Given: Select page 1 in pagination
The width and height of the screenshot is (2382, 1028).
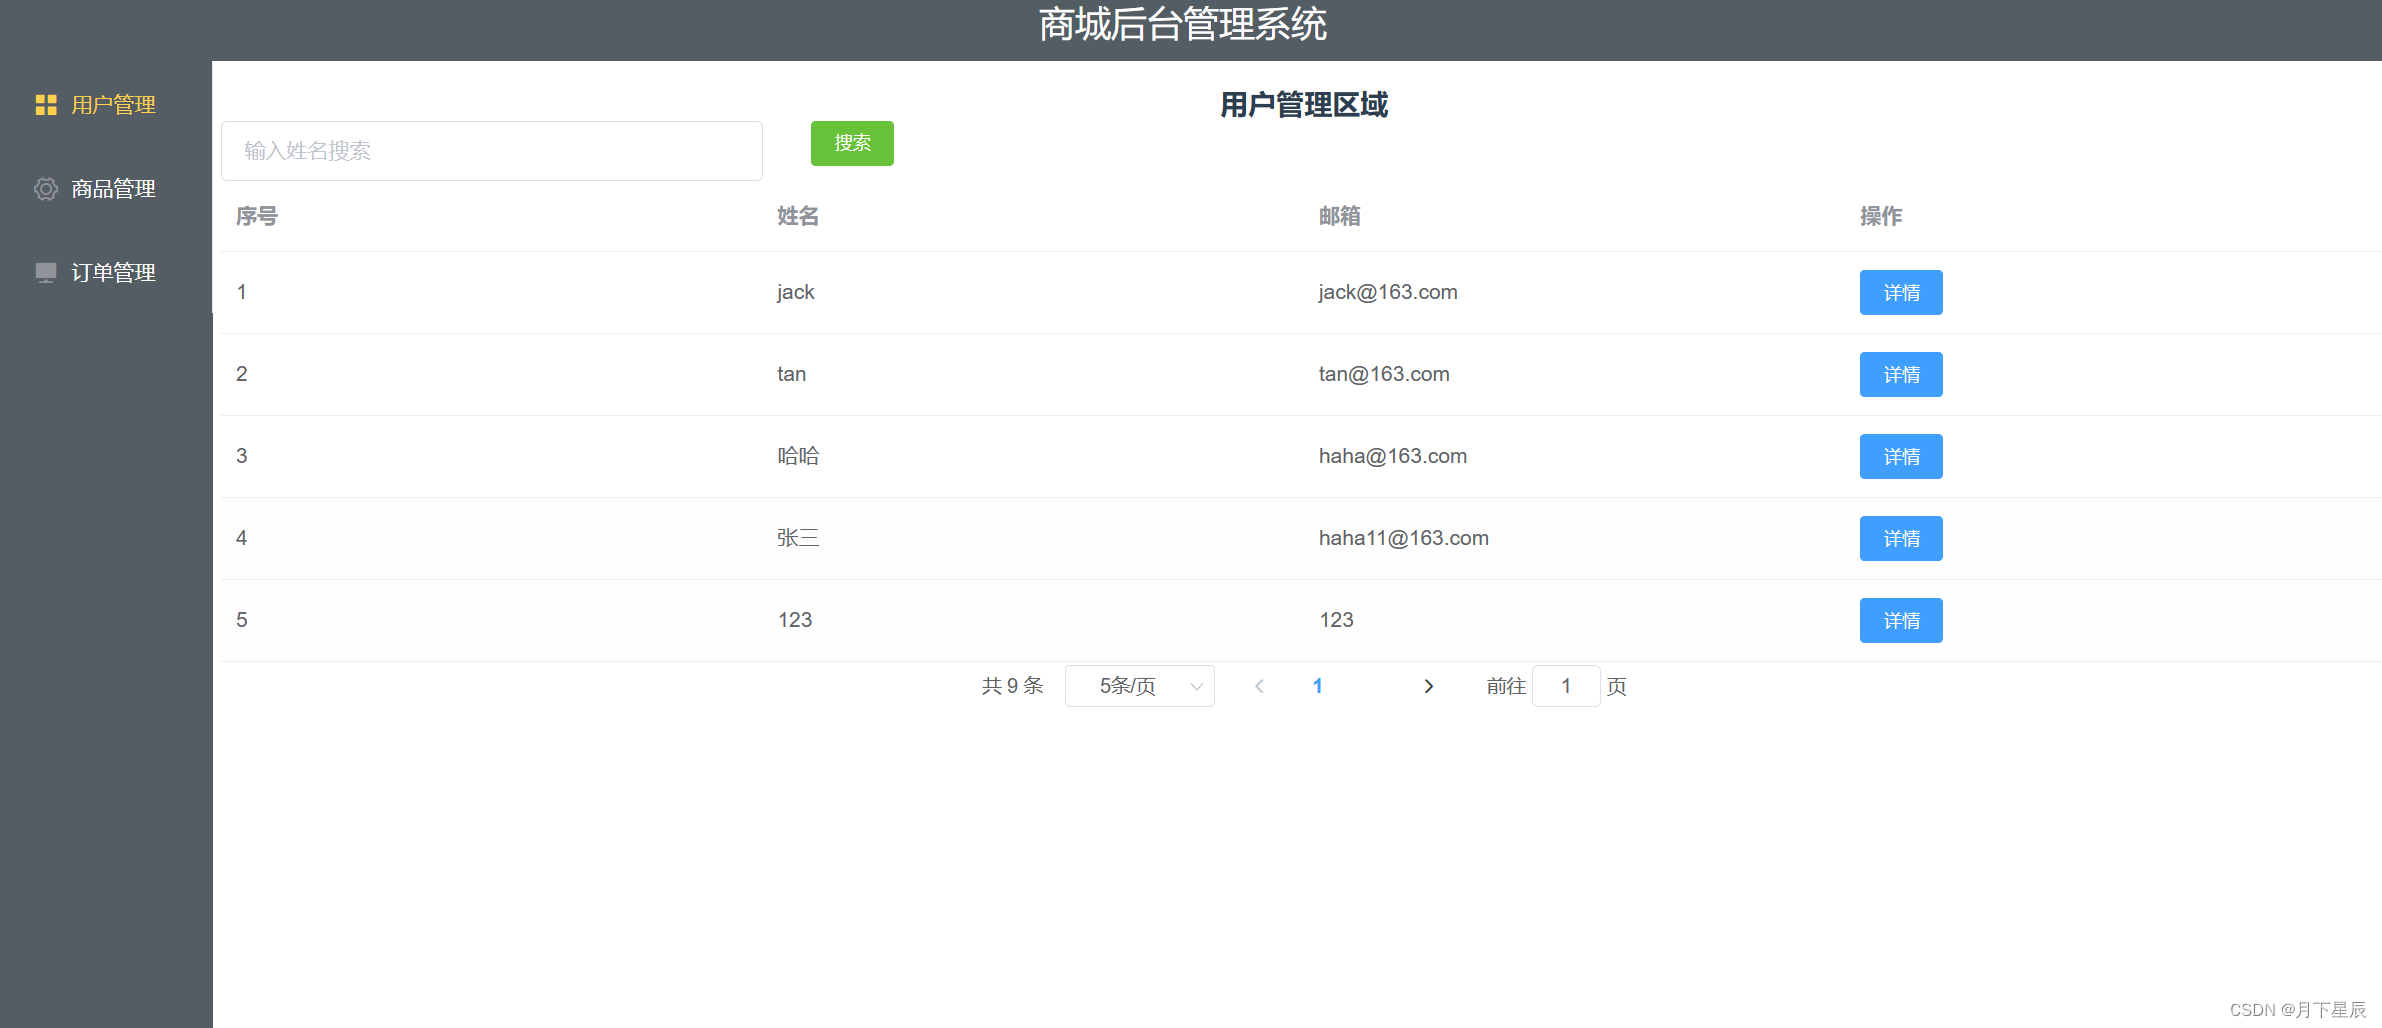Looking at the screenshot, I should coord(1318,686).
